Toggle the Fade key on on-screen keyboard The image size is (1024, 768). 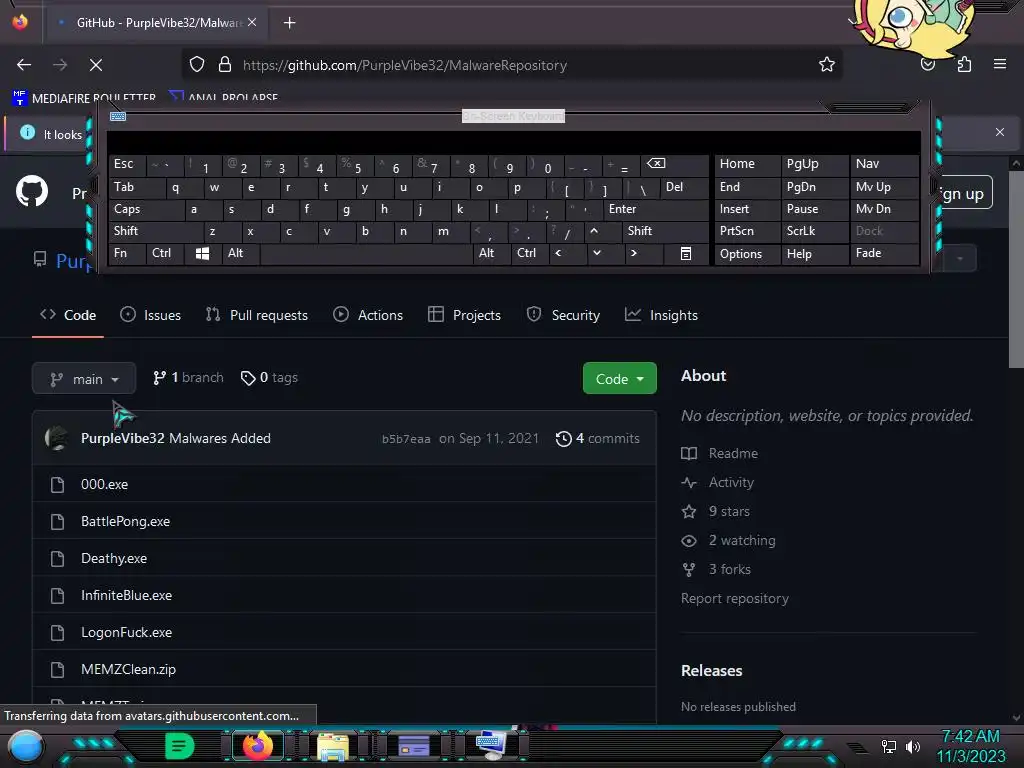coord(884,253)
